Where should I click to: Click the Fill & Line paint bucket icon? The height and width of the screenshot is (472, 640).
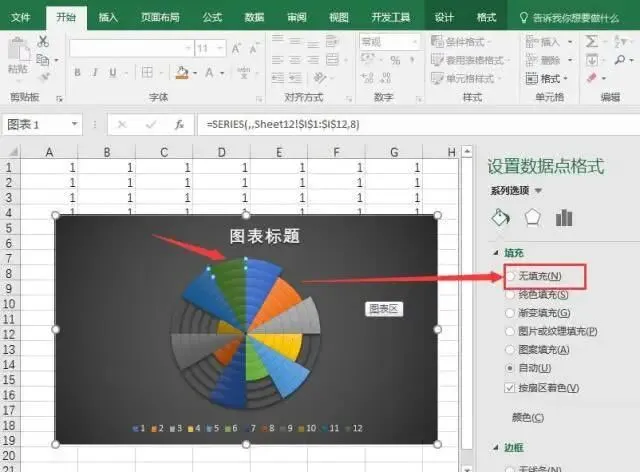tap(500, 217)
